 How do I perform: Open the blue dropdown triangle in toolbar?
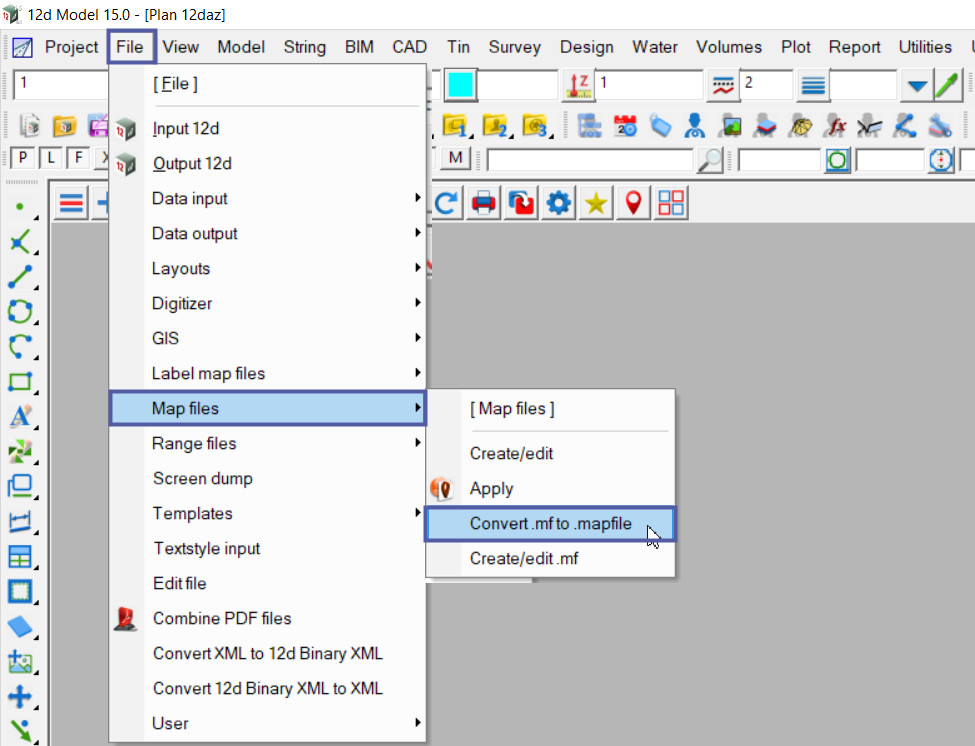click(x=917, y=85)
